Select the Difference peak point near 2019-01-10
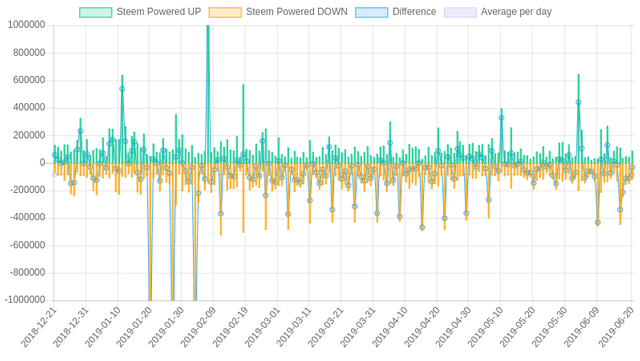Screen dimensions: 640x361 (x=122, y=89)
